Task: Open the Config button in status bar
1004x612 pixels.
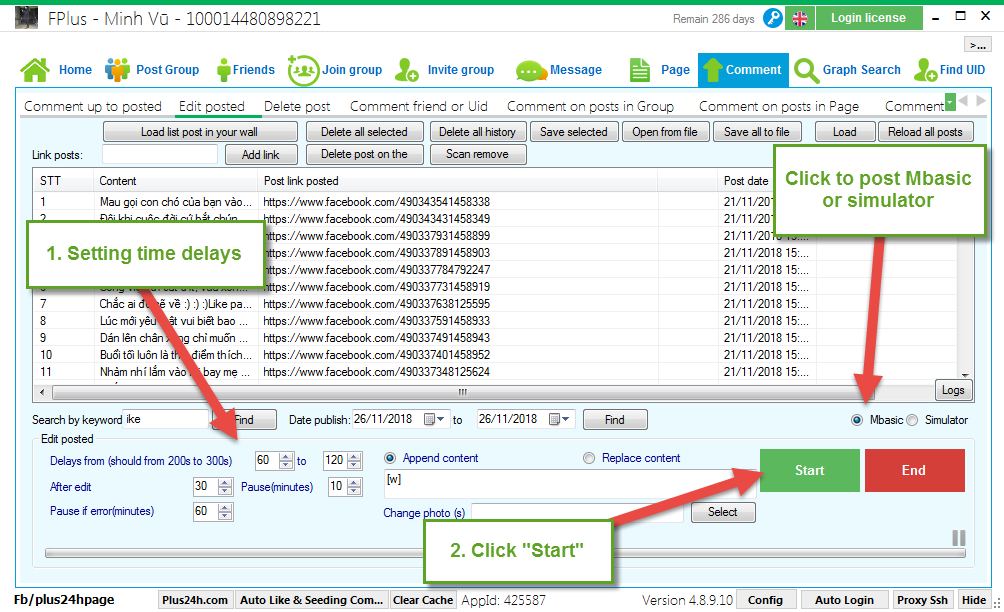Action: (x=765, y=600)
